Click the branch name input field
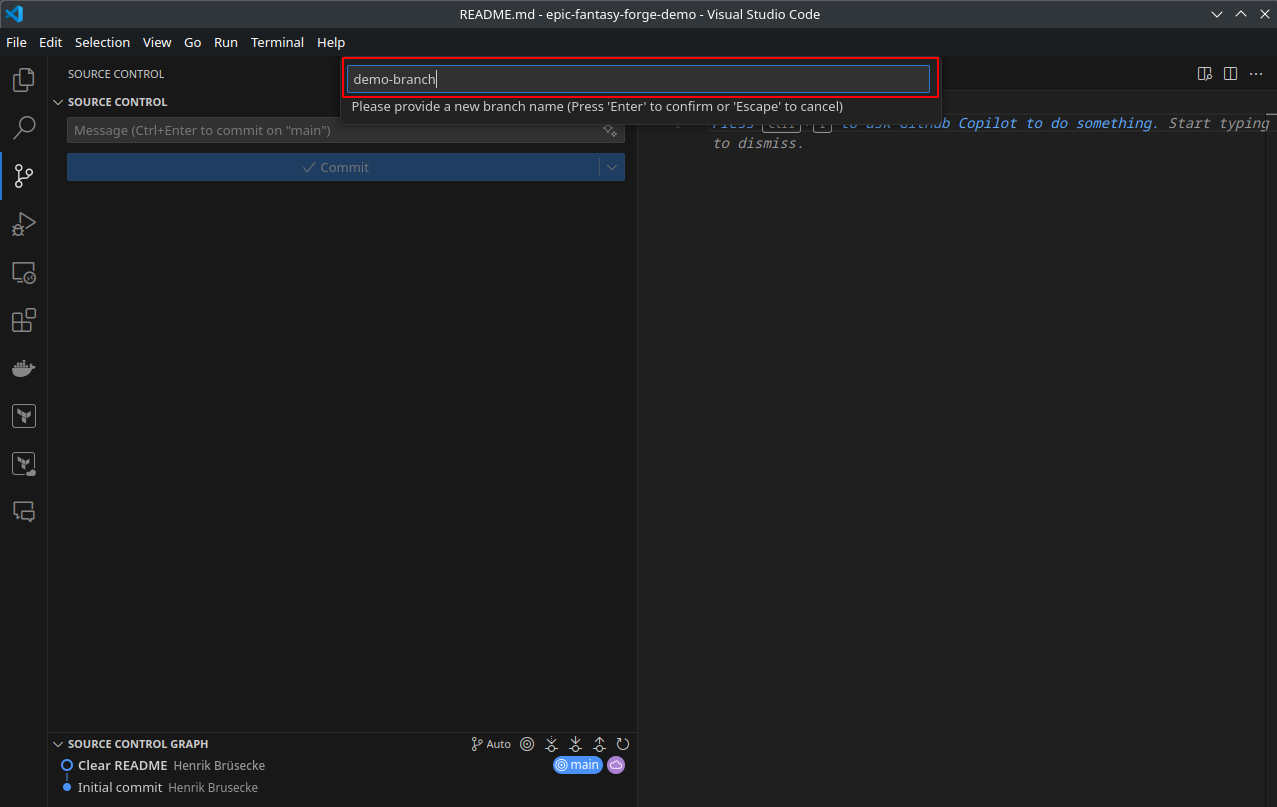The image size is (1277, 807). (638, 79)
